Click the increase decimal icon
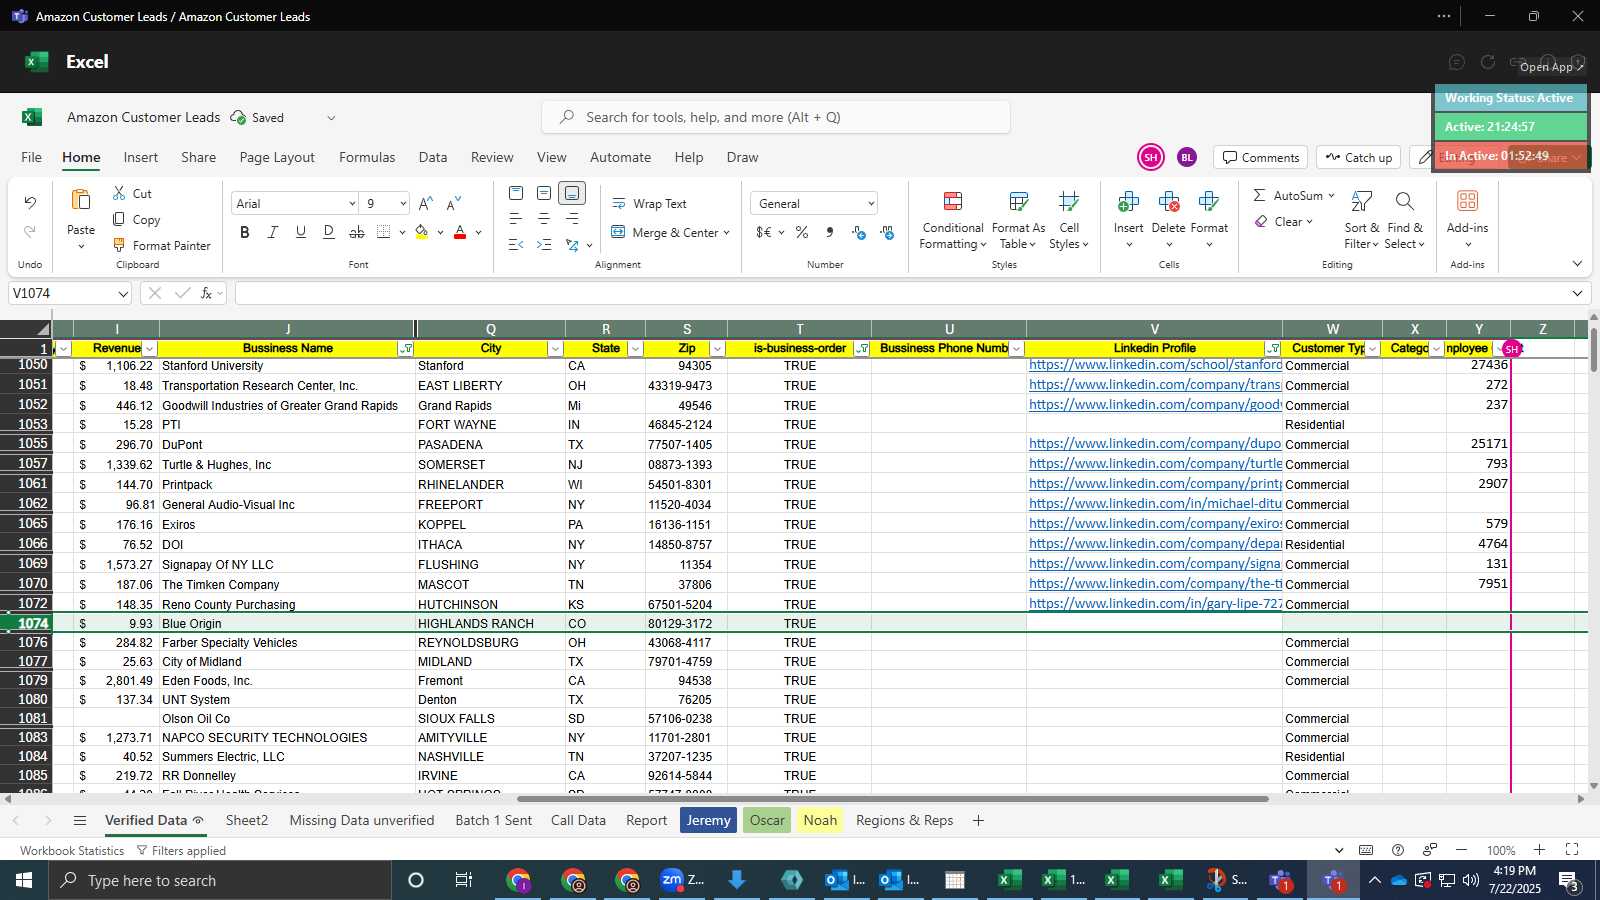The height and width of the screenshot is (900, 1600). 858,232
